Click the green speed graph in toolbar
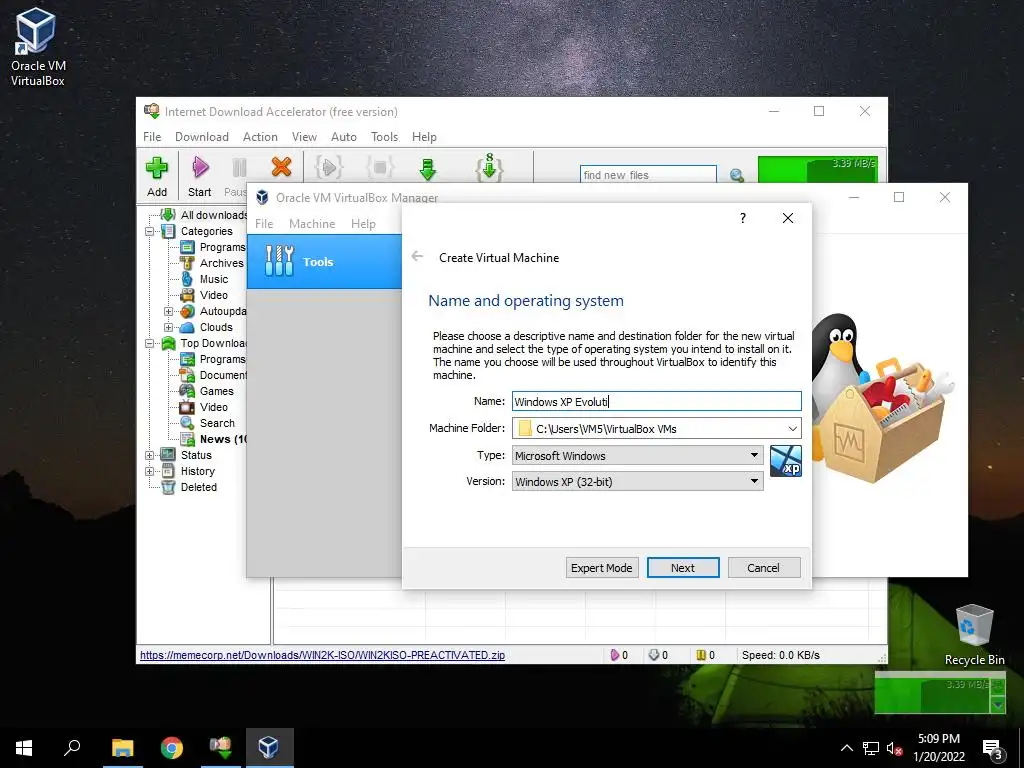Image resolution: width=1024 pixels, height=768 pixels. pyautogui.click(x=818, y=170)
